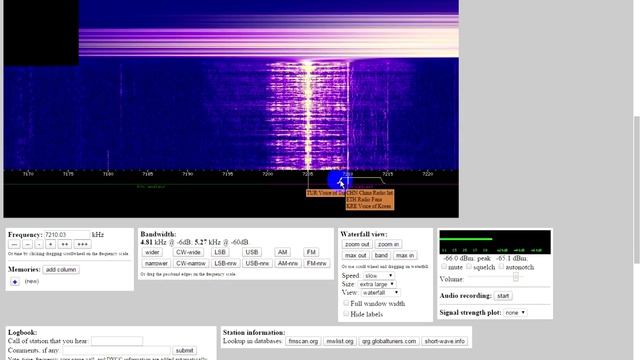Click the Volume slider handle
Image resolution: width=640 pixels, height=360 pixels.
[x=516, y=277]
